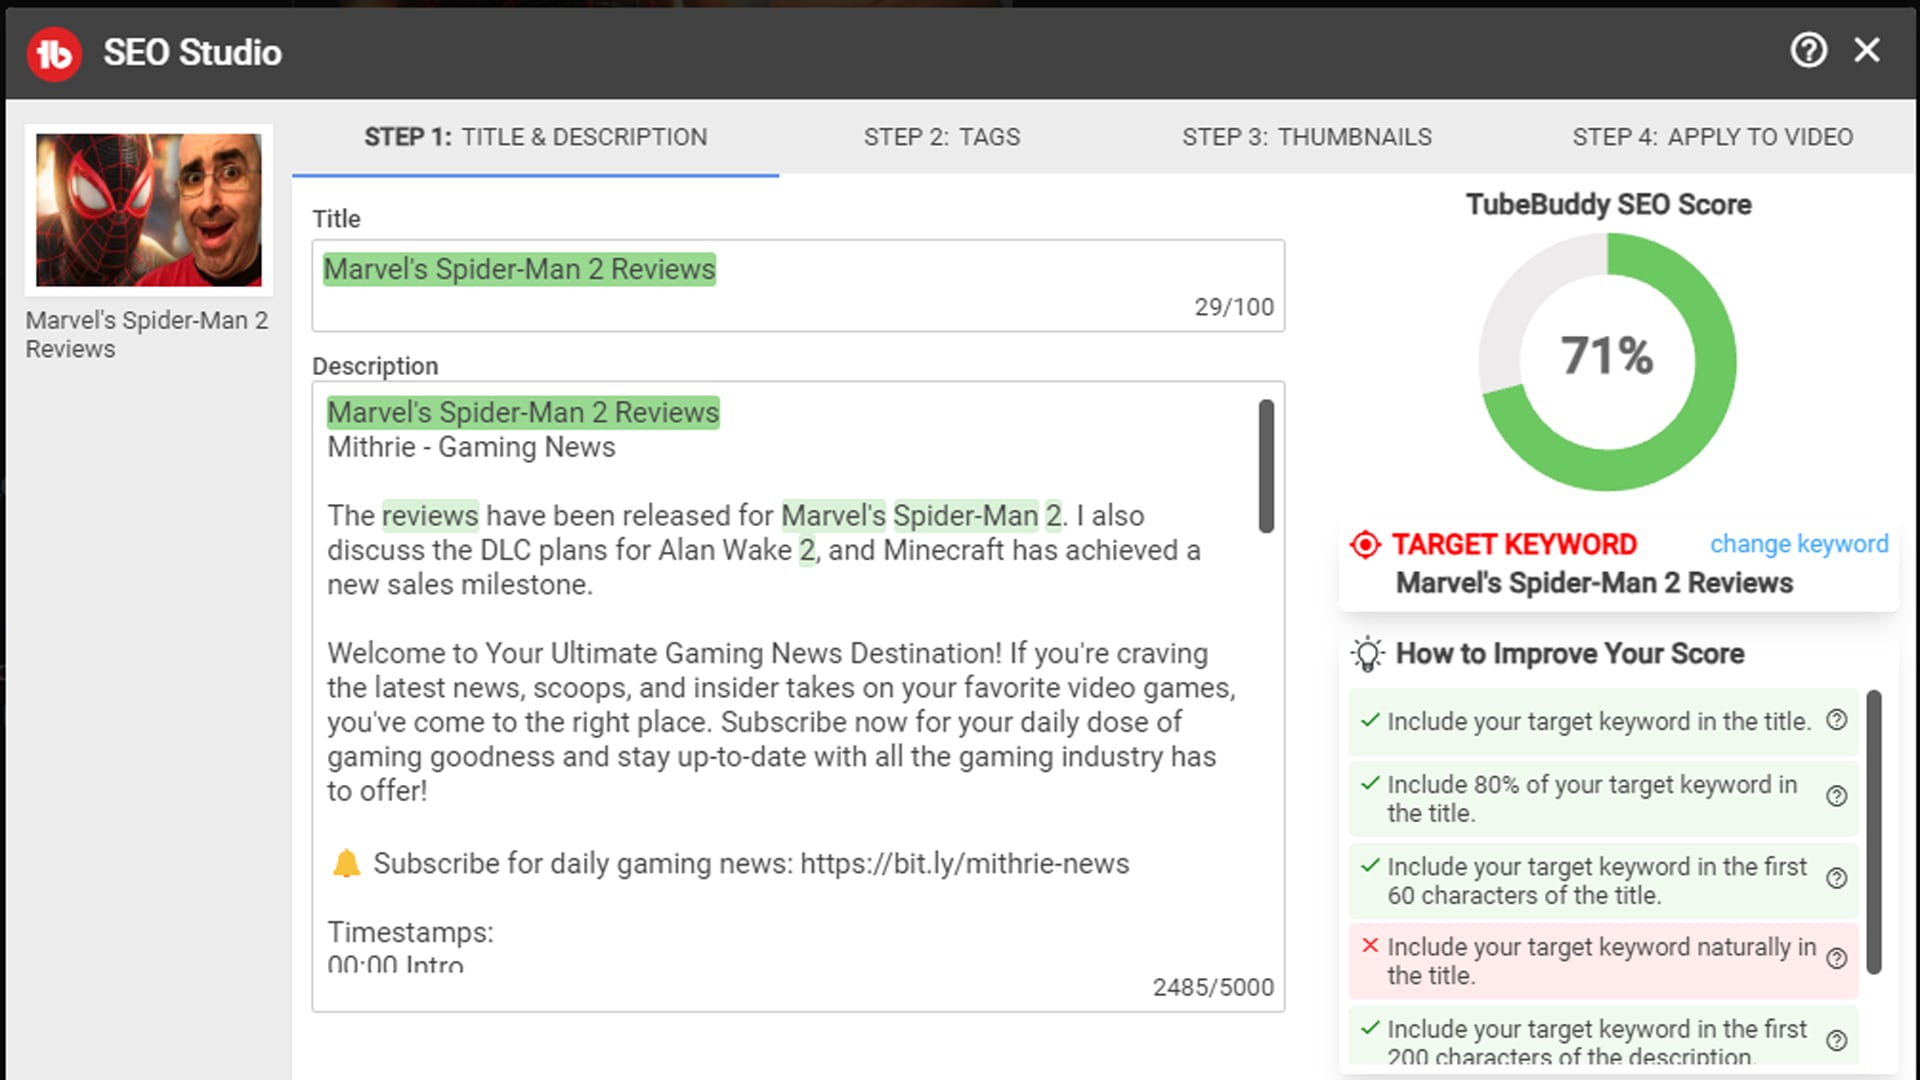
Task: Click the Title input field
Action: [798, 285]
